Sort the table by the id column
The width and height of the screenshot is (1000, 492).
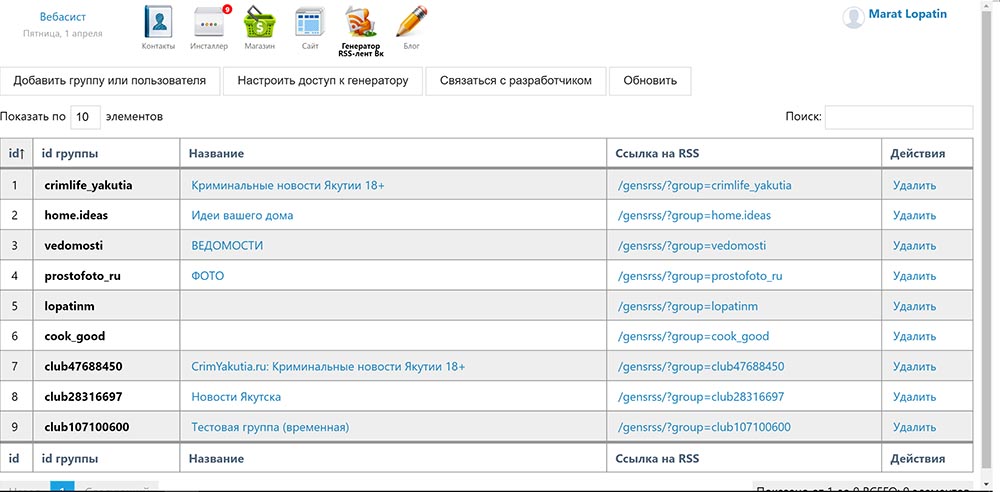[16, 153]
